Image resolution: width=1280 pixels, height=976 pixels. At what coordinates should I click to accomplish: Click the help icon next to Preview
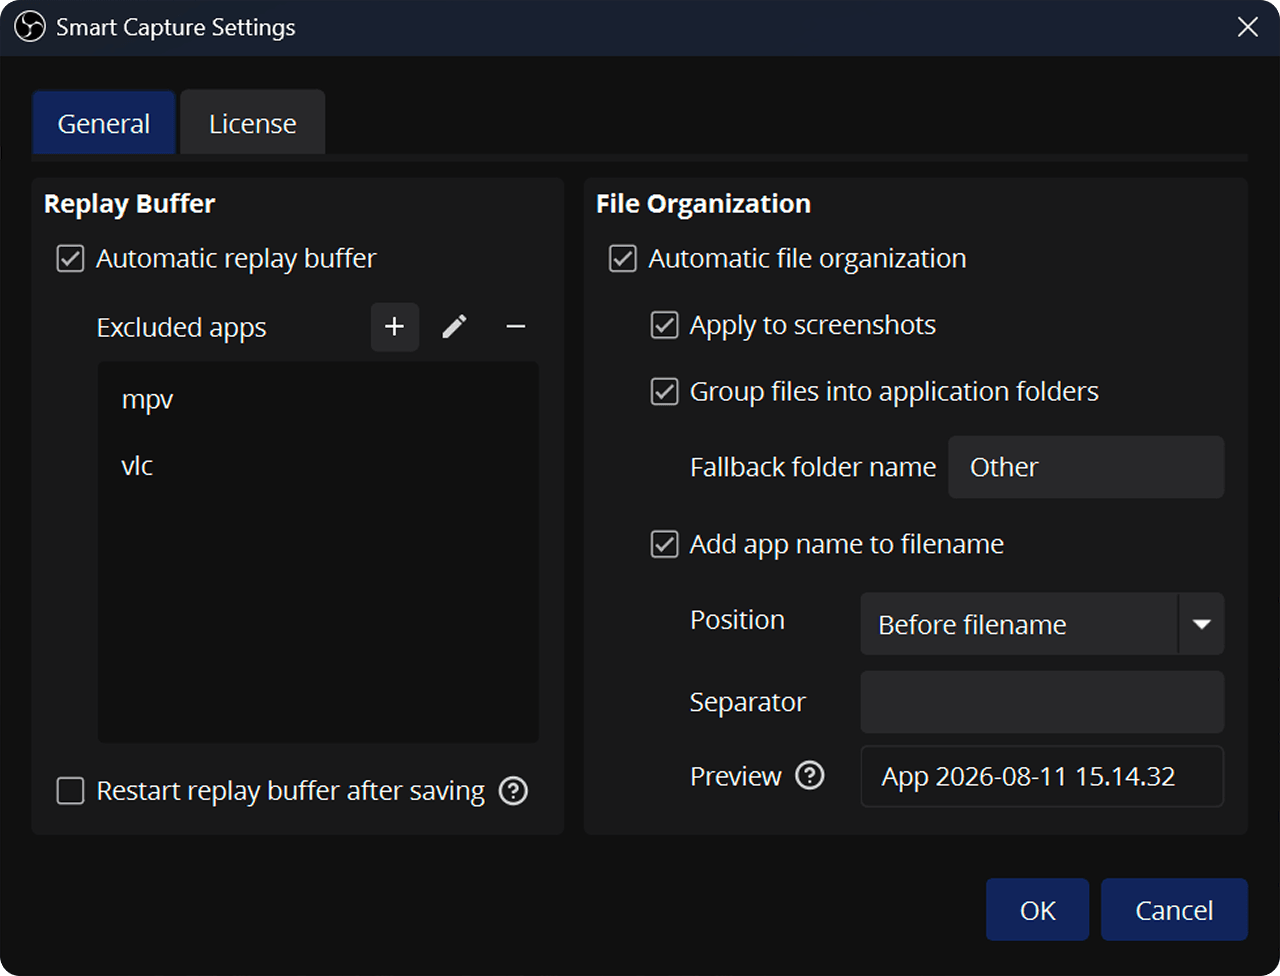pyautogui.click(x=810, y=775)
